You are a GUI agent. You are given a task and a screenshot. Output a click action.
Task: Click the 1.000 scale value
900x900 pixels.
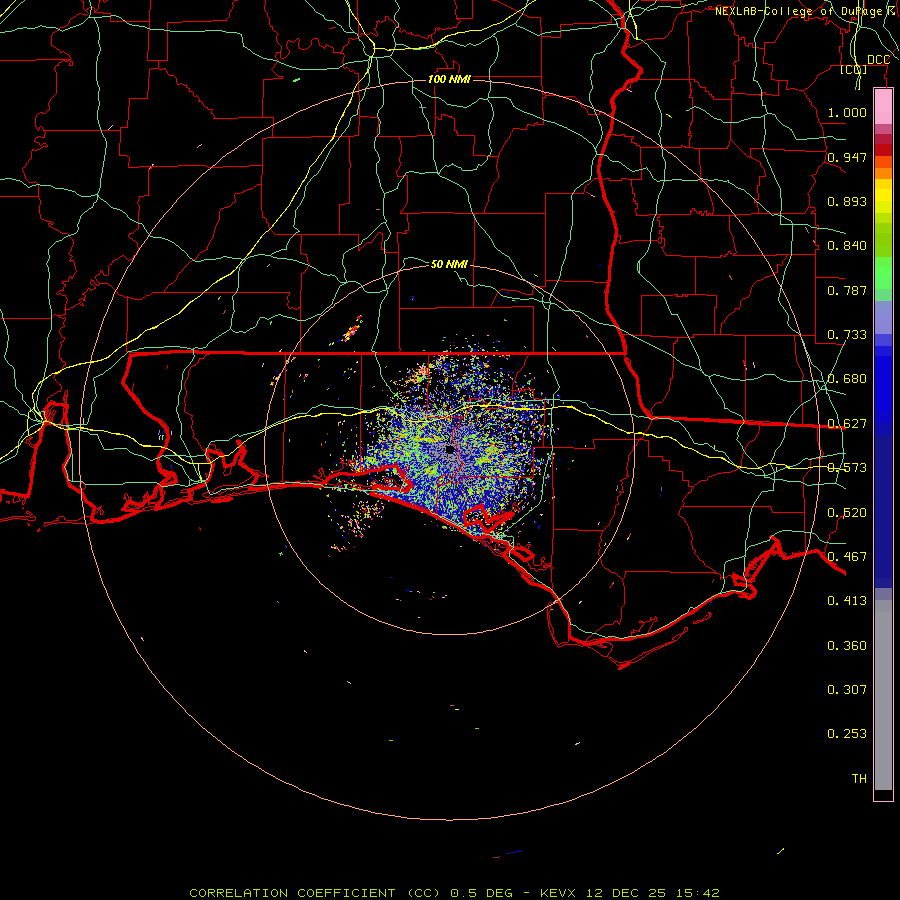coord(847,112)
